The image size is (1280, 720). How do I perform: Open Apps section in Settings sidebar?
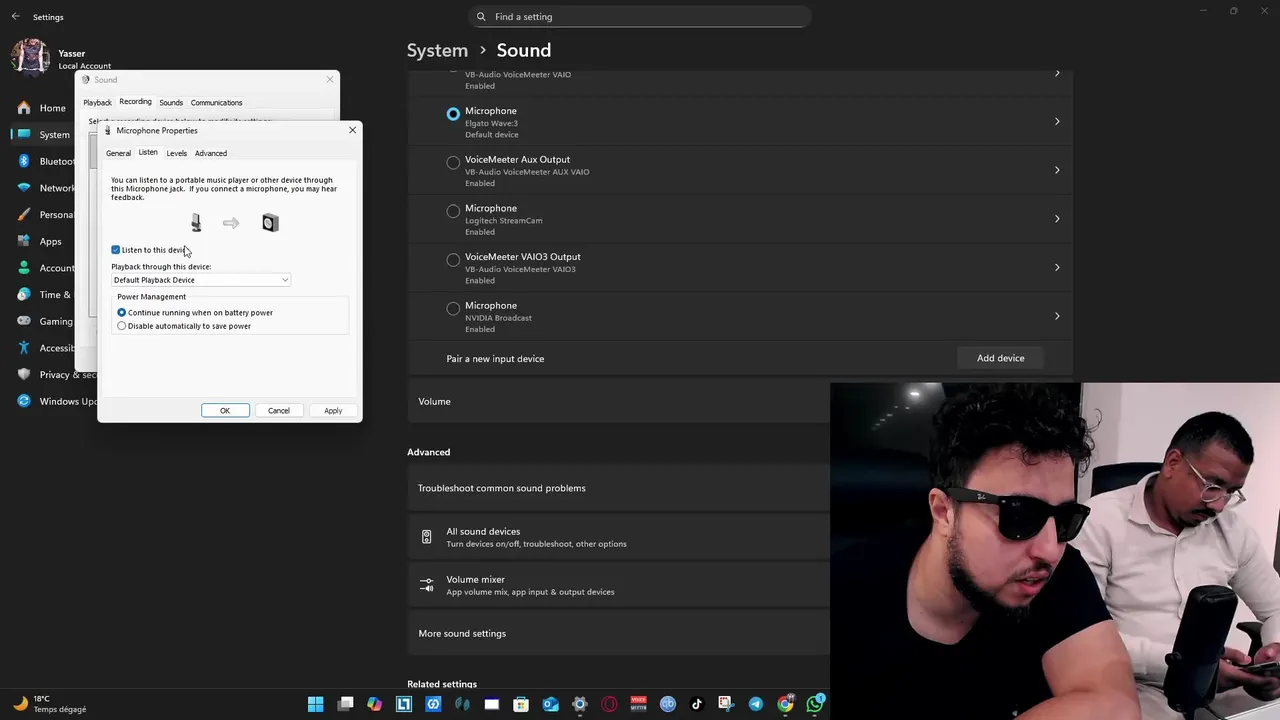click(x=50, y=241)
